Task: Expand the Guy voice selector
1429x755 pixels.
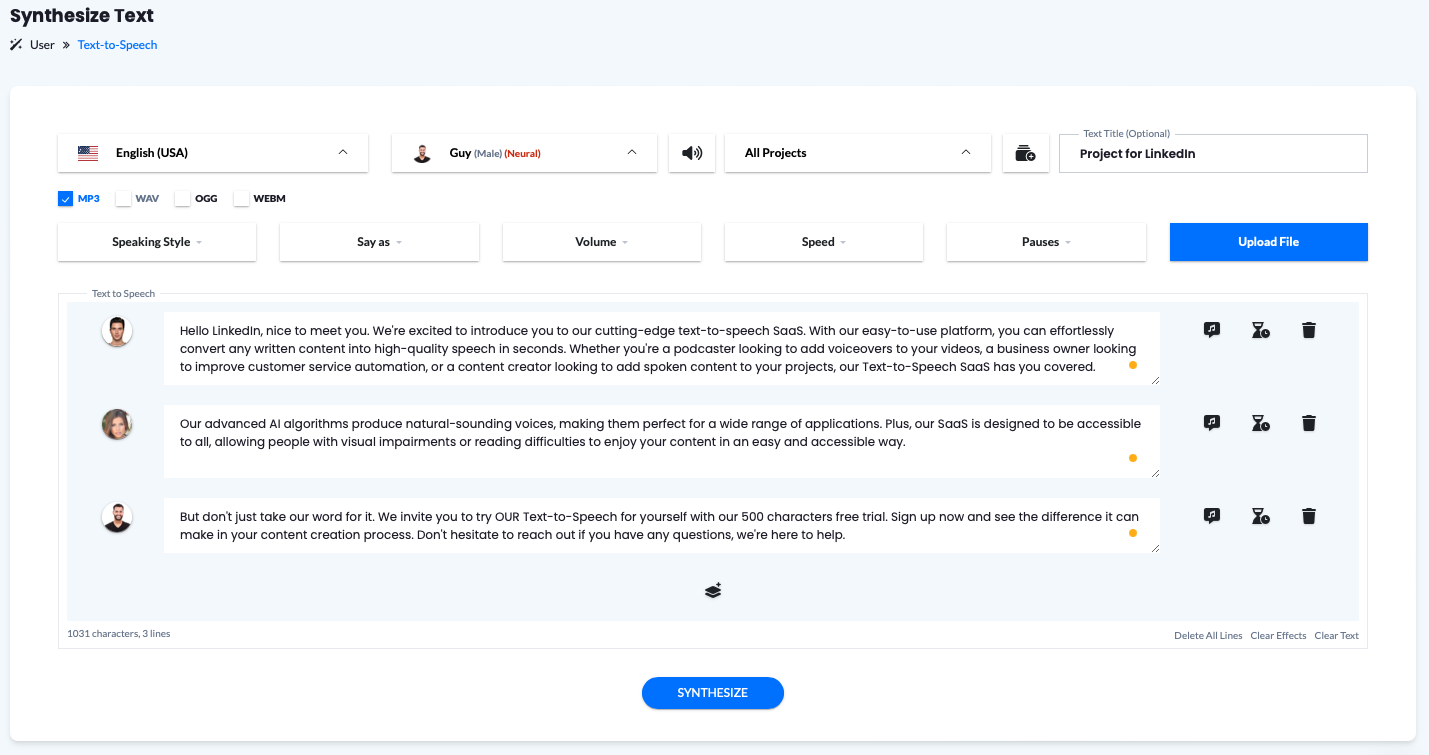Action: 524,152
